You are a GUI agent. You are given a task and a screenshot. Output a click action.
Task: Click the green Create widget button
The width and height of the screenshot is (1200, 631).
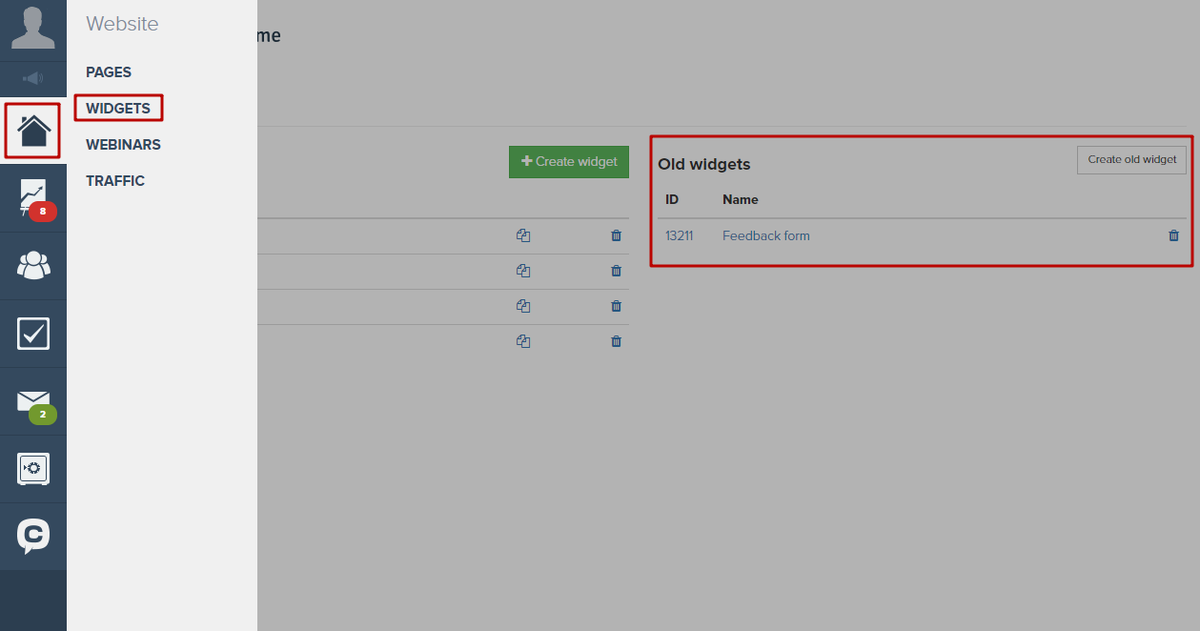point(569,161)
